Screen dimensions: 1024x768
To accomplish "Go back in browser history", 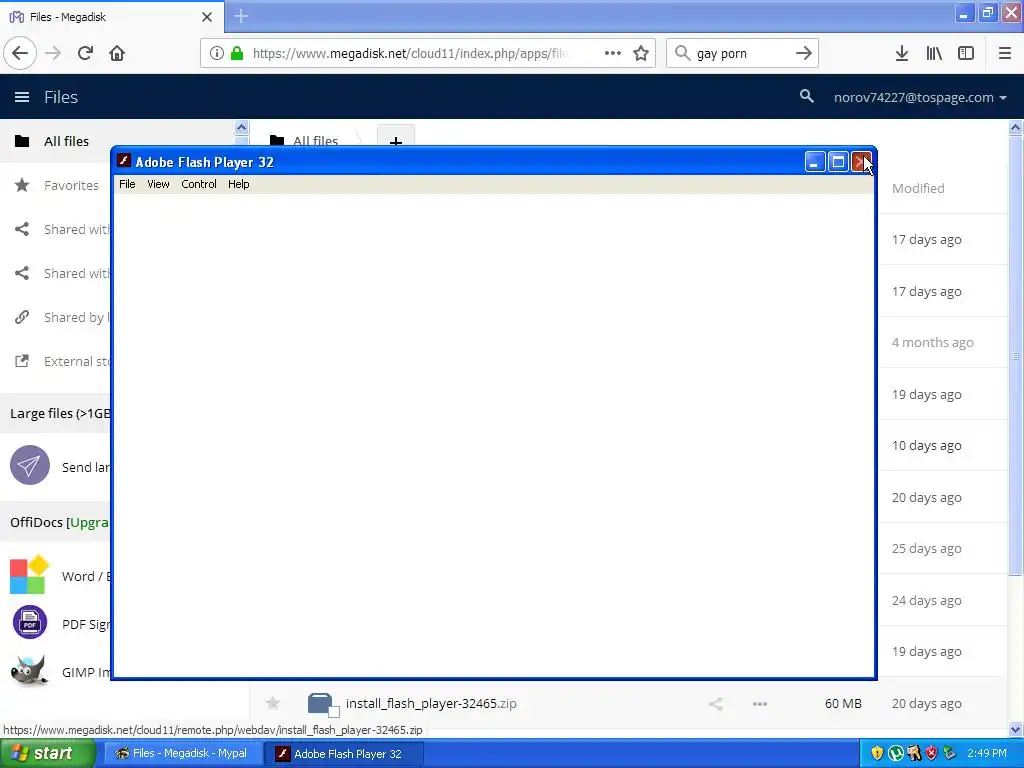I will pyautogui.click(x=20, y=53).
